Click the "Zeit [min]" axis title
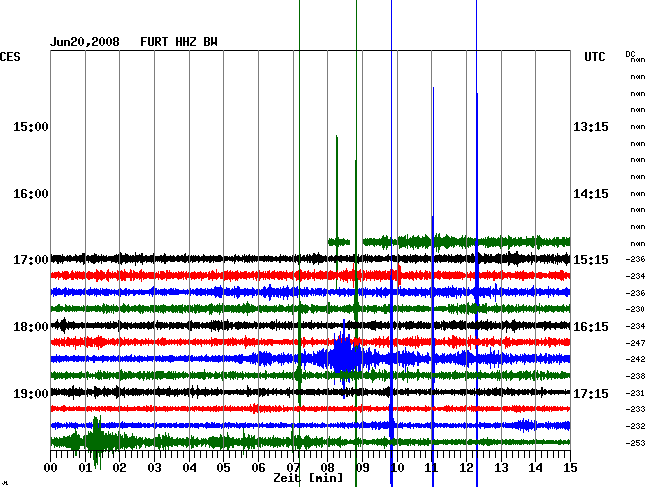Image resolution: width=650 pixels, height=494 pixels. coord(308,478)
